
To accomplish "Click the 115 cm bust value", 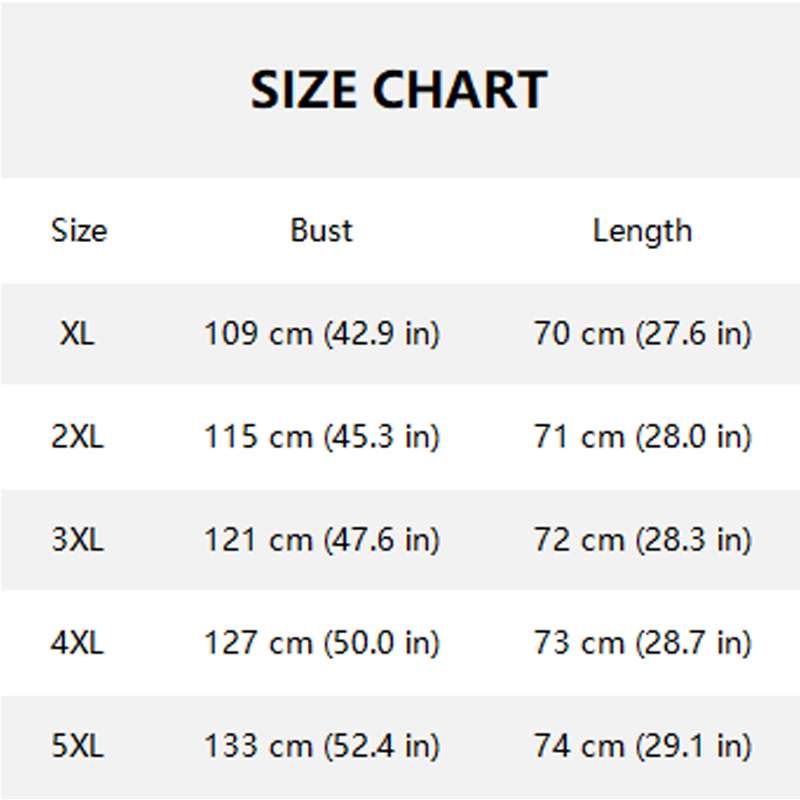I will click(258, 437).
